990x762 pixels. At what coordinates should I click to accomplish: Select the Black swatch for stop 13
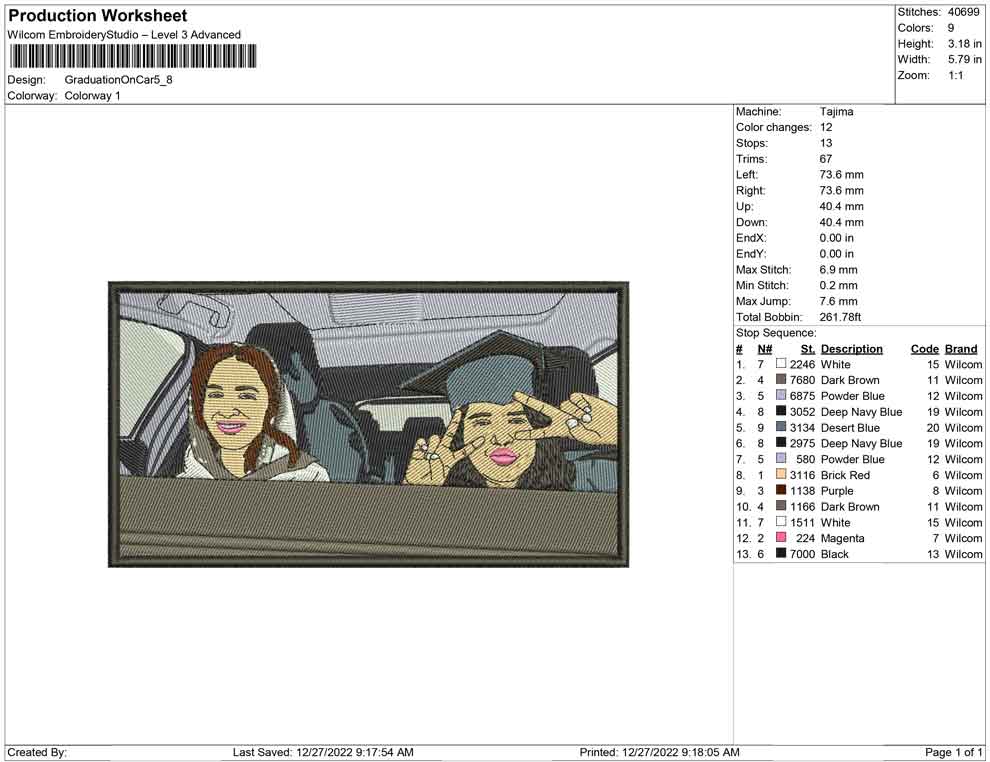pyautogui.click(x=780, y=554)
